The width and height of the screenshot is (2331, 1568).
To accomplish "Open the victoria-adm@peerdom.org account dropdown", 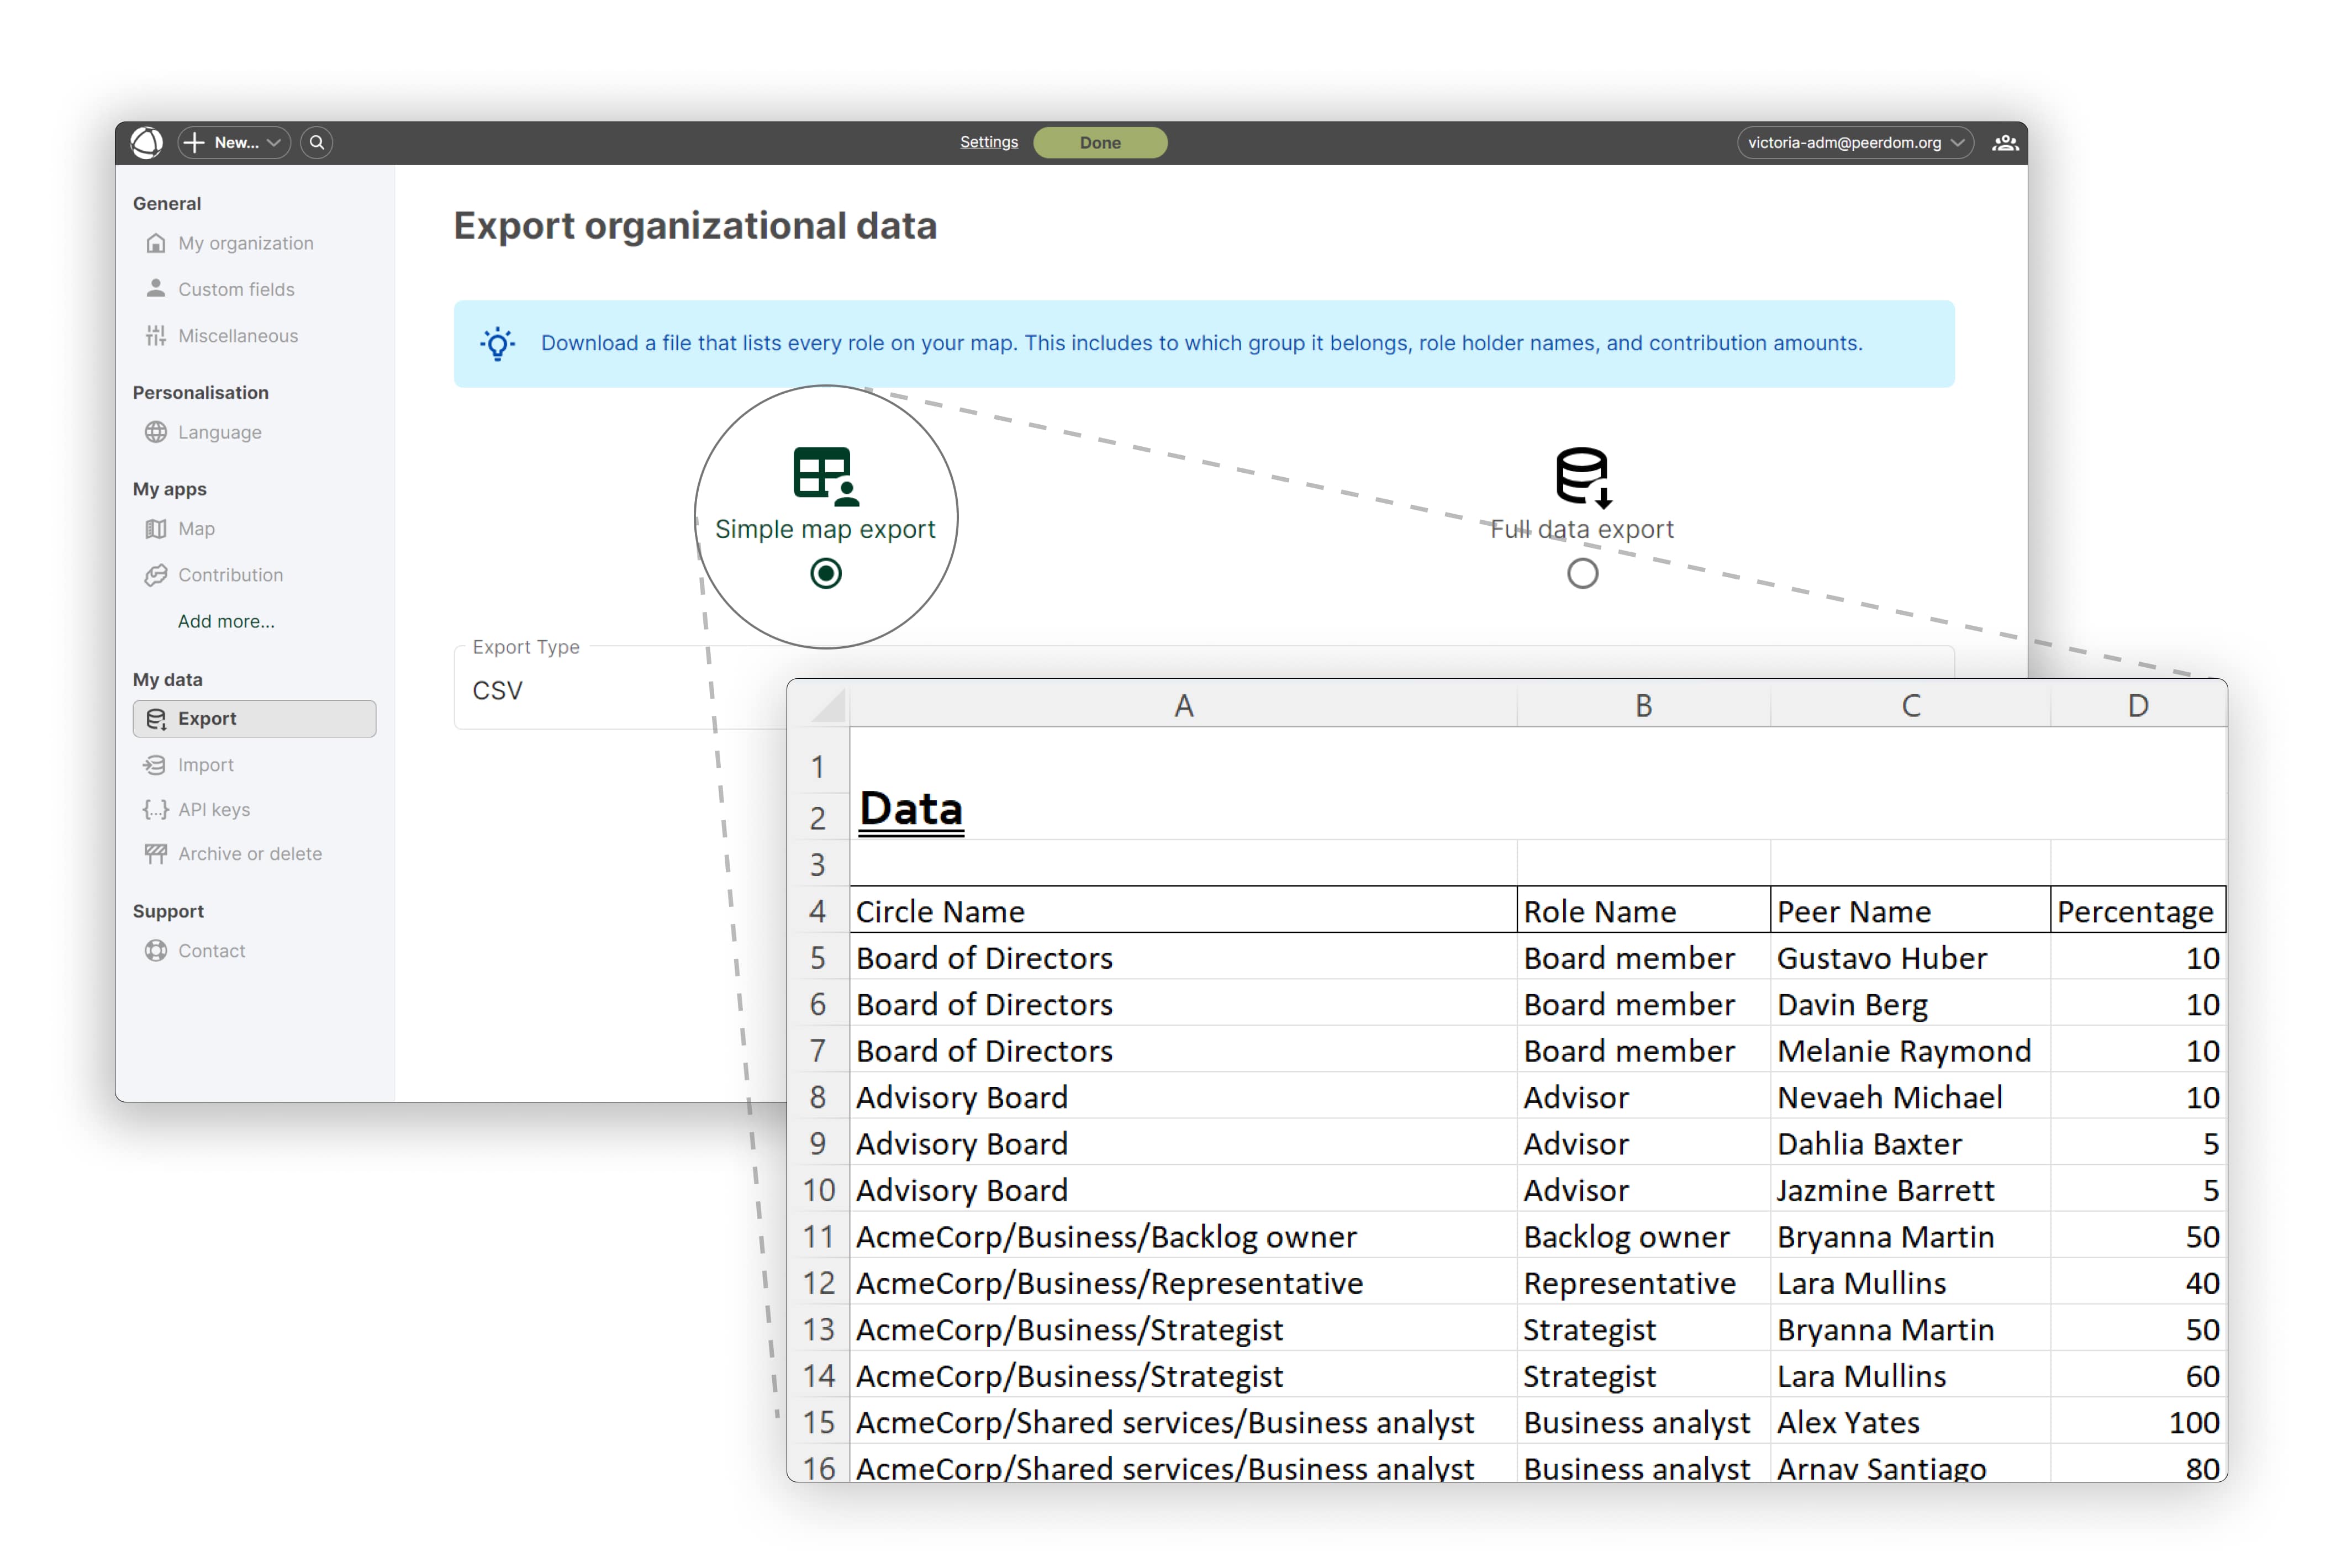I will (1855, 142).
